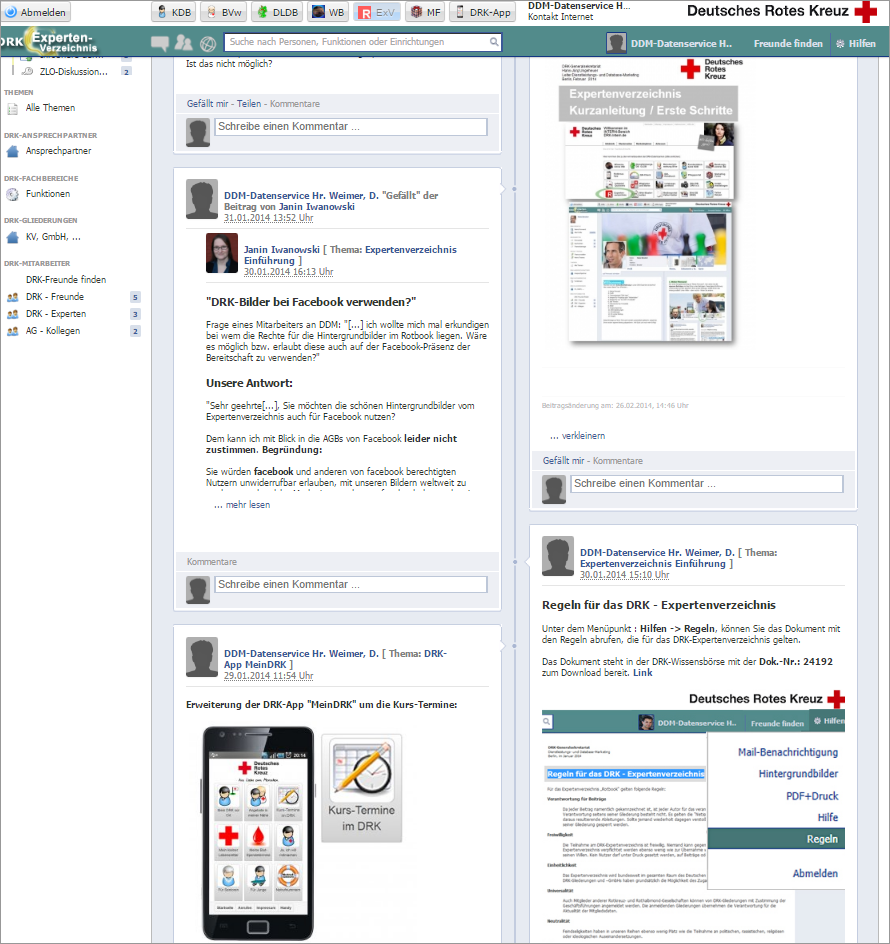Open the WB toolbar shortcut

click(329, 12)
